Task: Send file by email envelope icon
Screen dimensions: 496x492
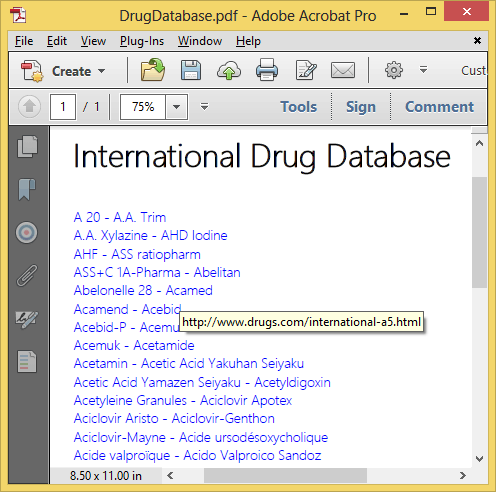Action: 343,70
